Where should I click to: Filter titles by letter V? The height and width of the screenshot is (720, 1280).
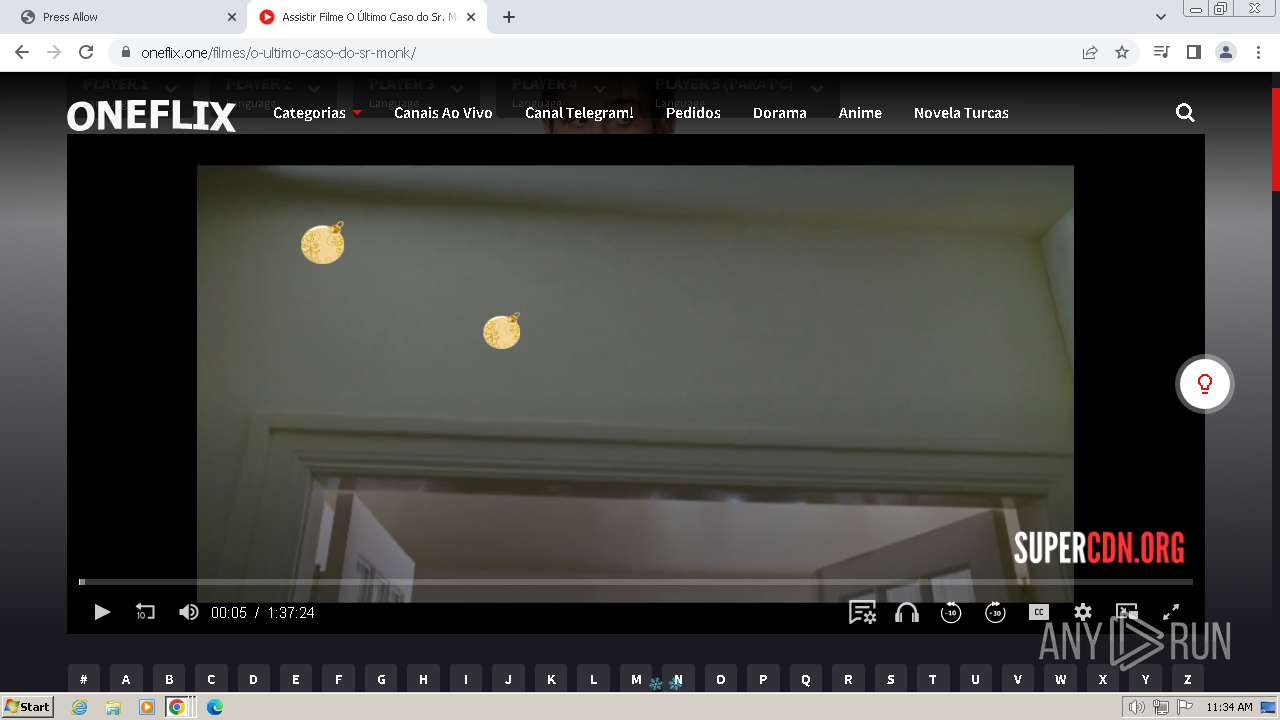click(1018, 679)
